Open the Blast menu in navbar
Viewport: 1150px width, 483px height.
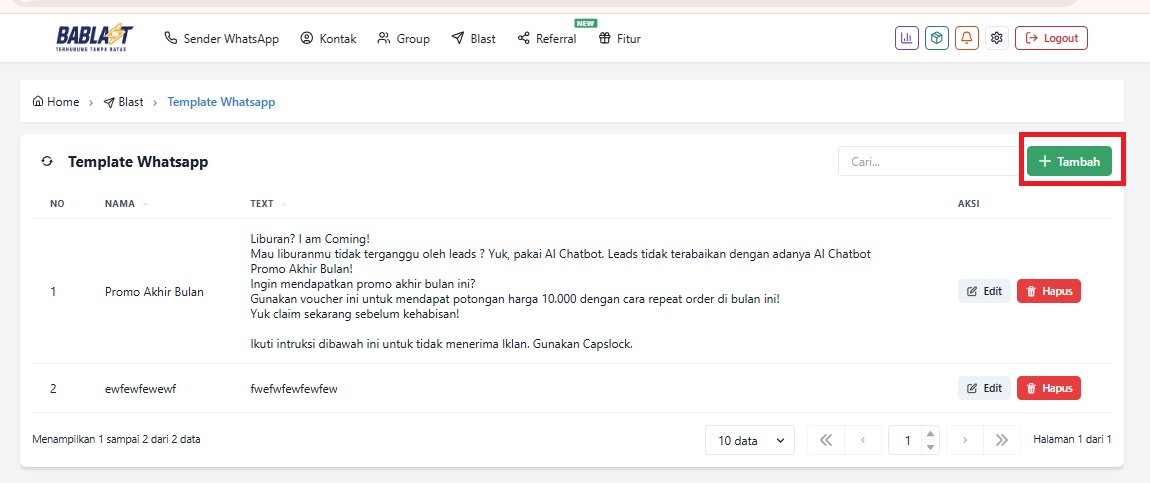(x=474, y=38)
